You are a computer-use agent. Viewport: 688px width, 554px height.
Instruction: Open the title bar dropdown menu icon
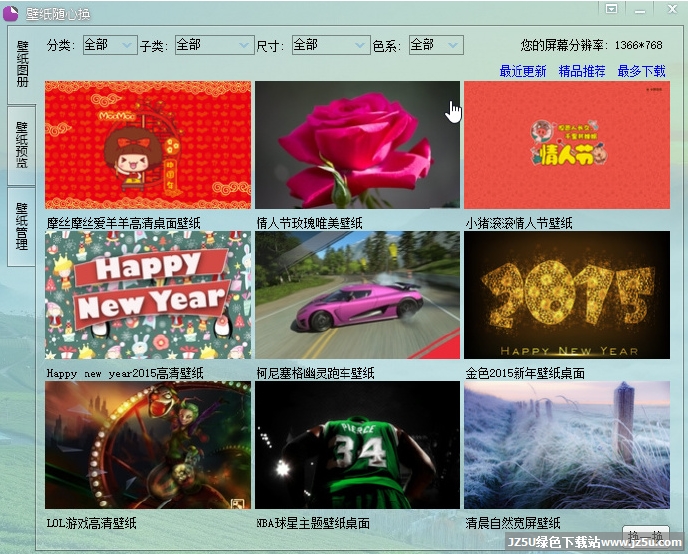pyautogui.click(x=611, y=9)
